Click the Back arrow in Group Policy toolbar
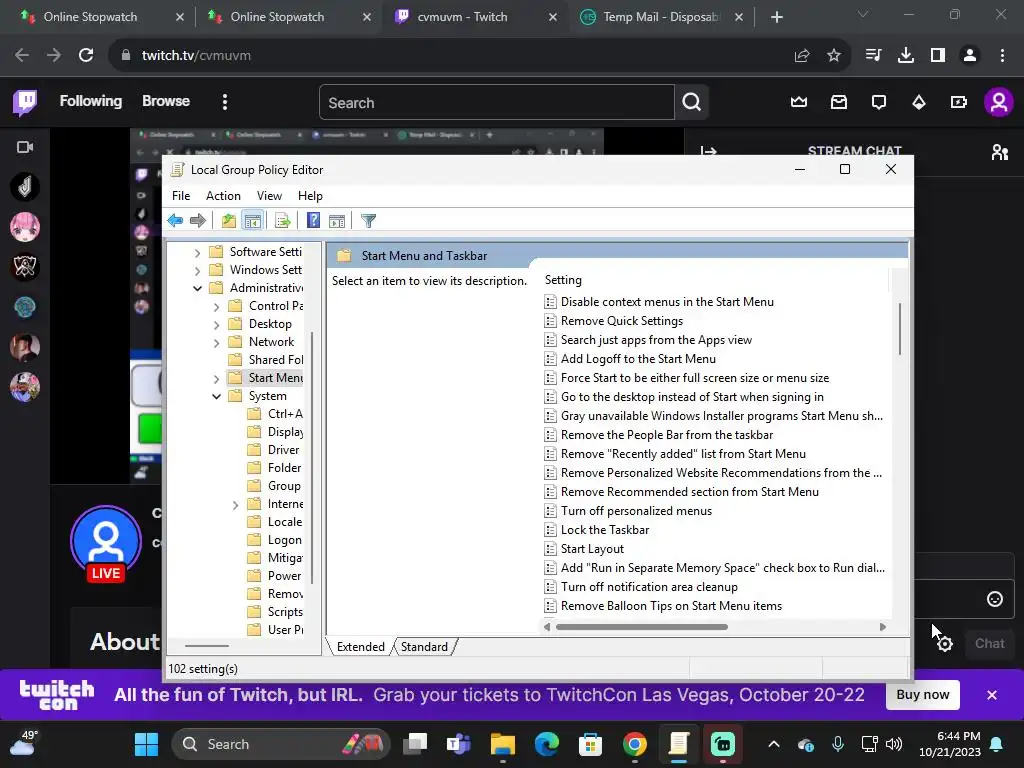 tap(175, 221)
